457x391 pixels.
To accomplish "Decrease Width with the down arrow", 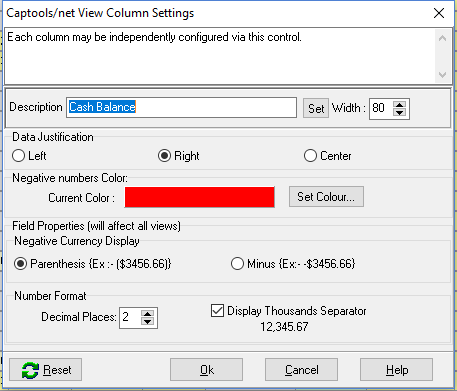I will pyautogui.click(x=399, y=112).
